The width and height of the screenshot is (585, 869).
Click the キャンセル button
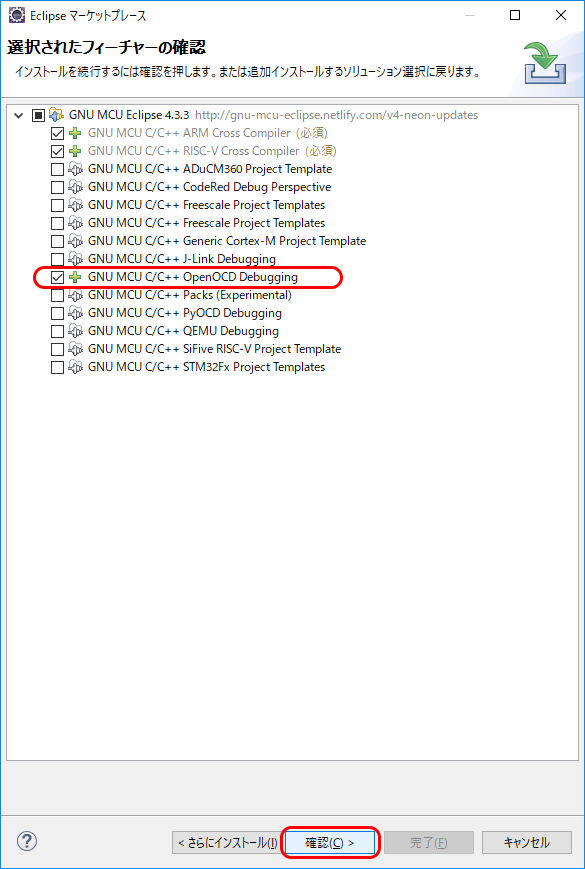[x=526, y=843]
